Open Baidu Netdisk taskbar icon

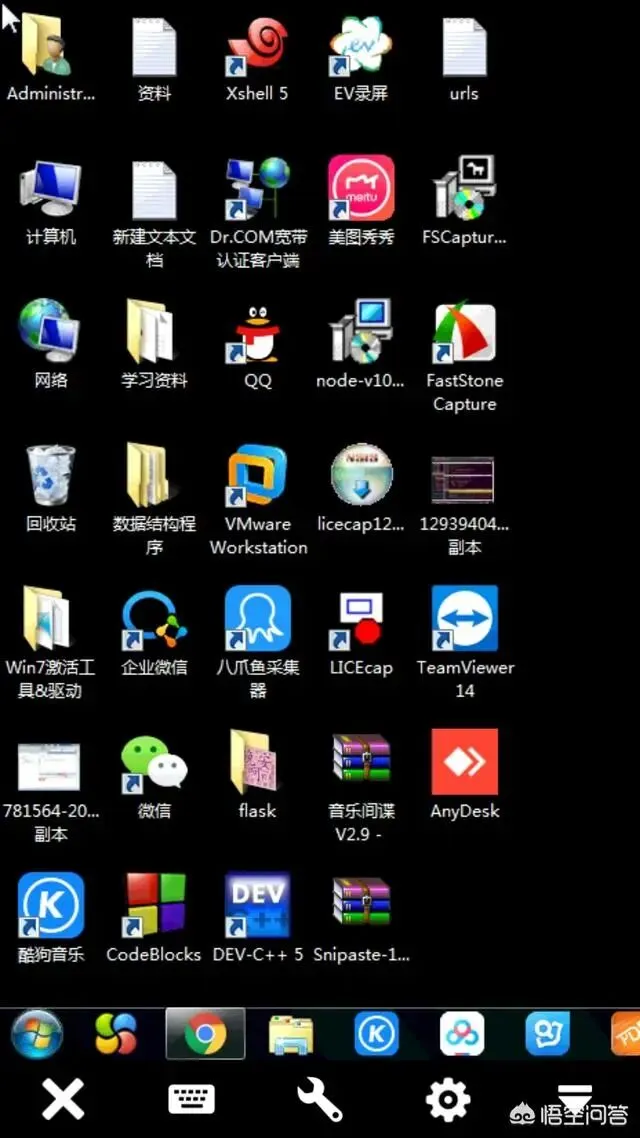[x=462, y=1033]
